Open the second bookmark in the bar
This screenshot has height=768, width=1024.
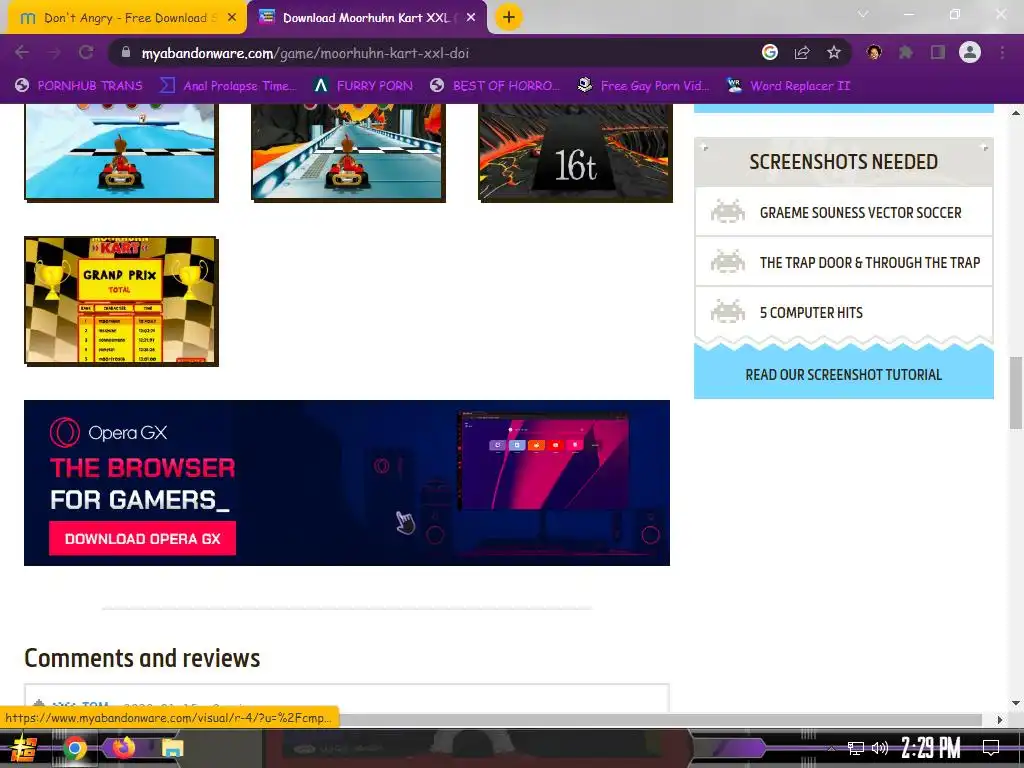pyautogui.click(x=229, y=86)
